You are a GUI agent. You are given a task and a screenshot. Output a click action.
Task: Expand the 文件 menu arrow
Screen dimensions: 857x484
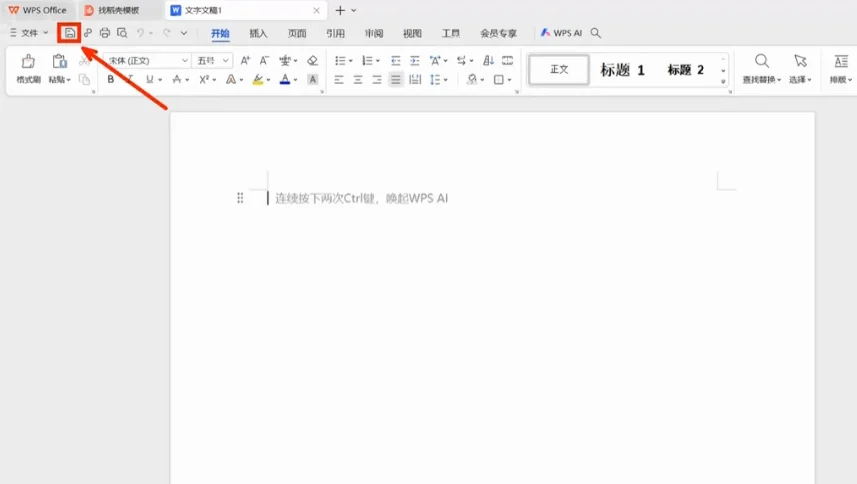click(x=46, y=33)
